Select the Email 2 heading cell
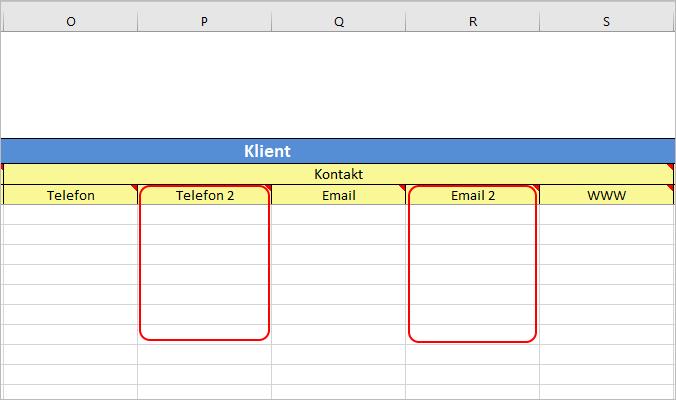676x400 pixels. [473, 195]
